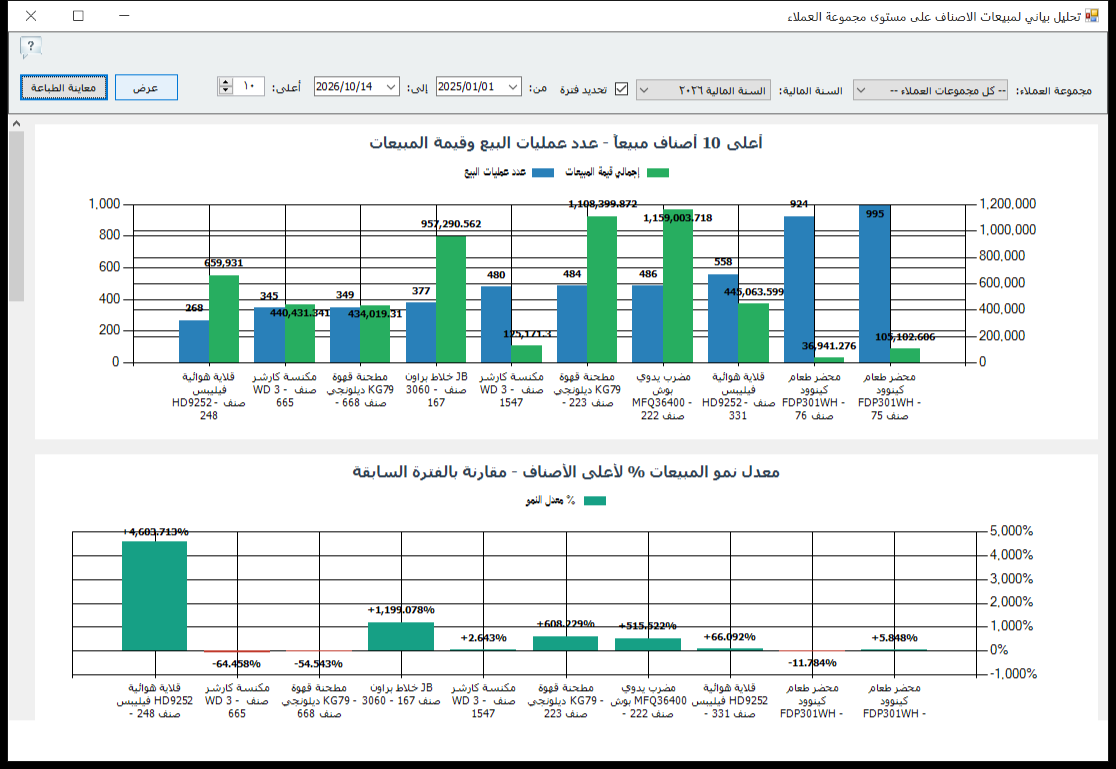
Task: Click the data label 36,941.276
Action: coord(829,346)
